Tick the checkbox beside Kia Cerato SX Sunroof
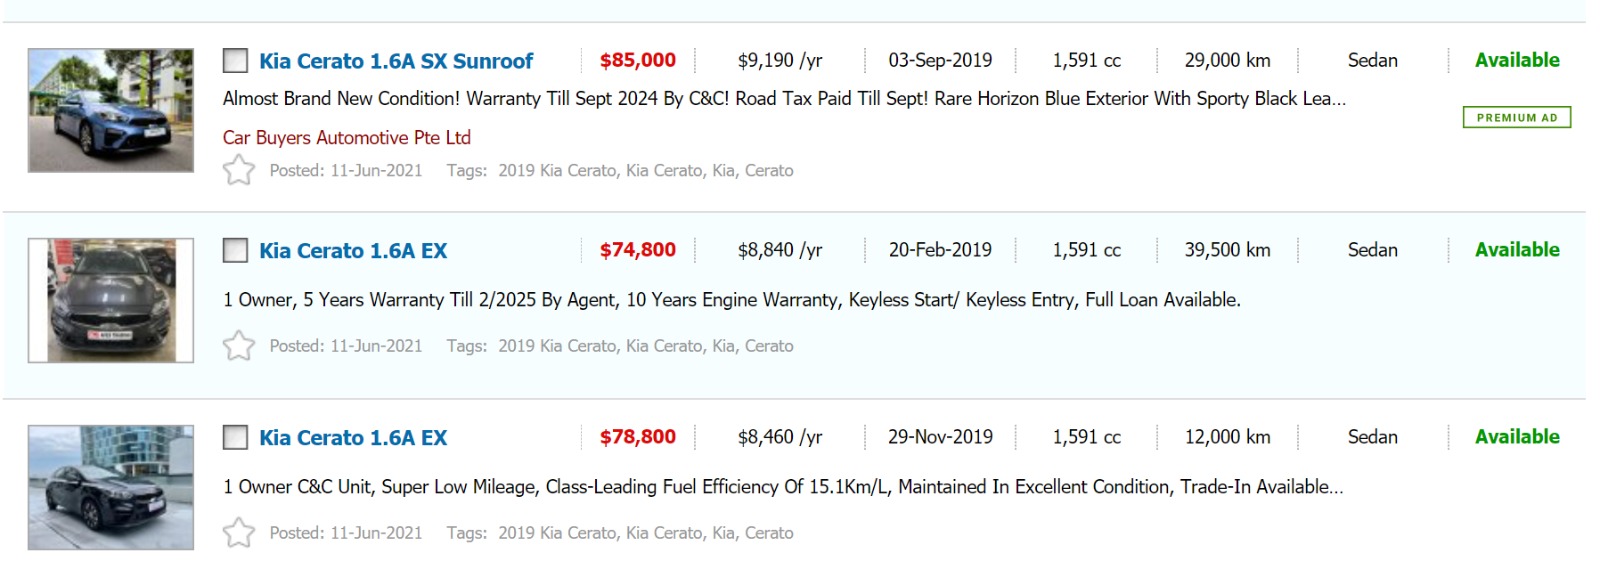 (235, 61)
